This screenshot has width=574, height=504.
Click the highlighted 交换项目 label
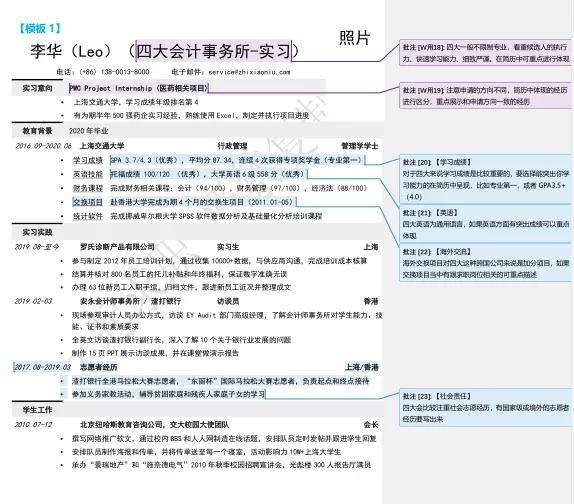pyautogui.click(x=88, y=202)
